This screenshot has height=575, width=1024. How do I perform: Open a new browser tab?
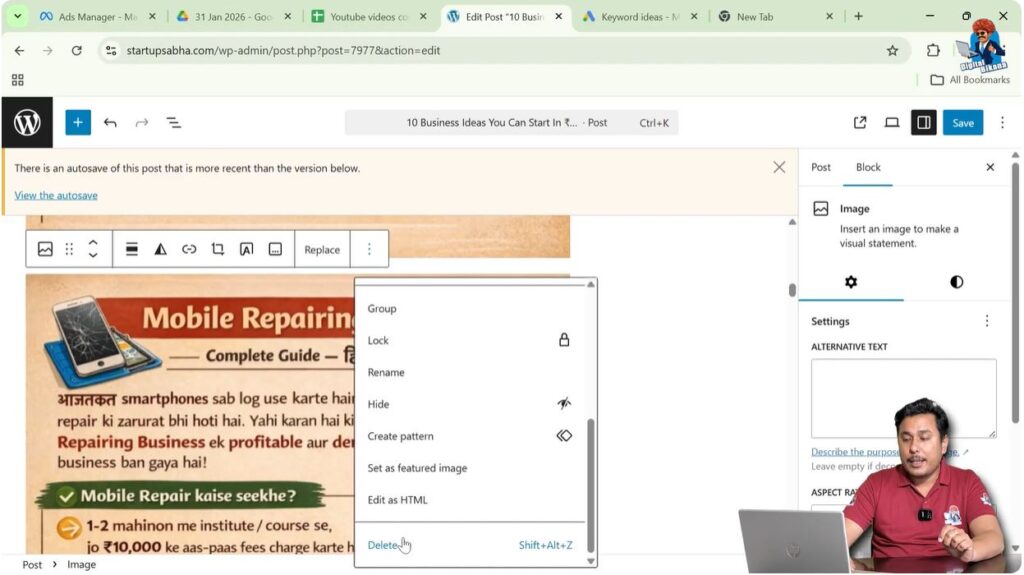858,16
